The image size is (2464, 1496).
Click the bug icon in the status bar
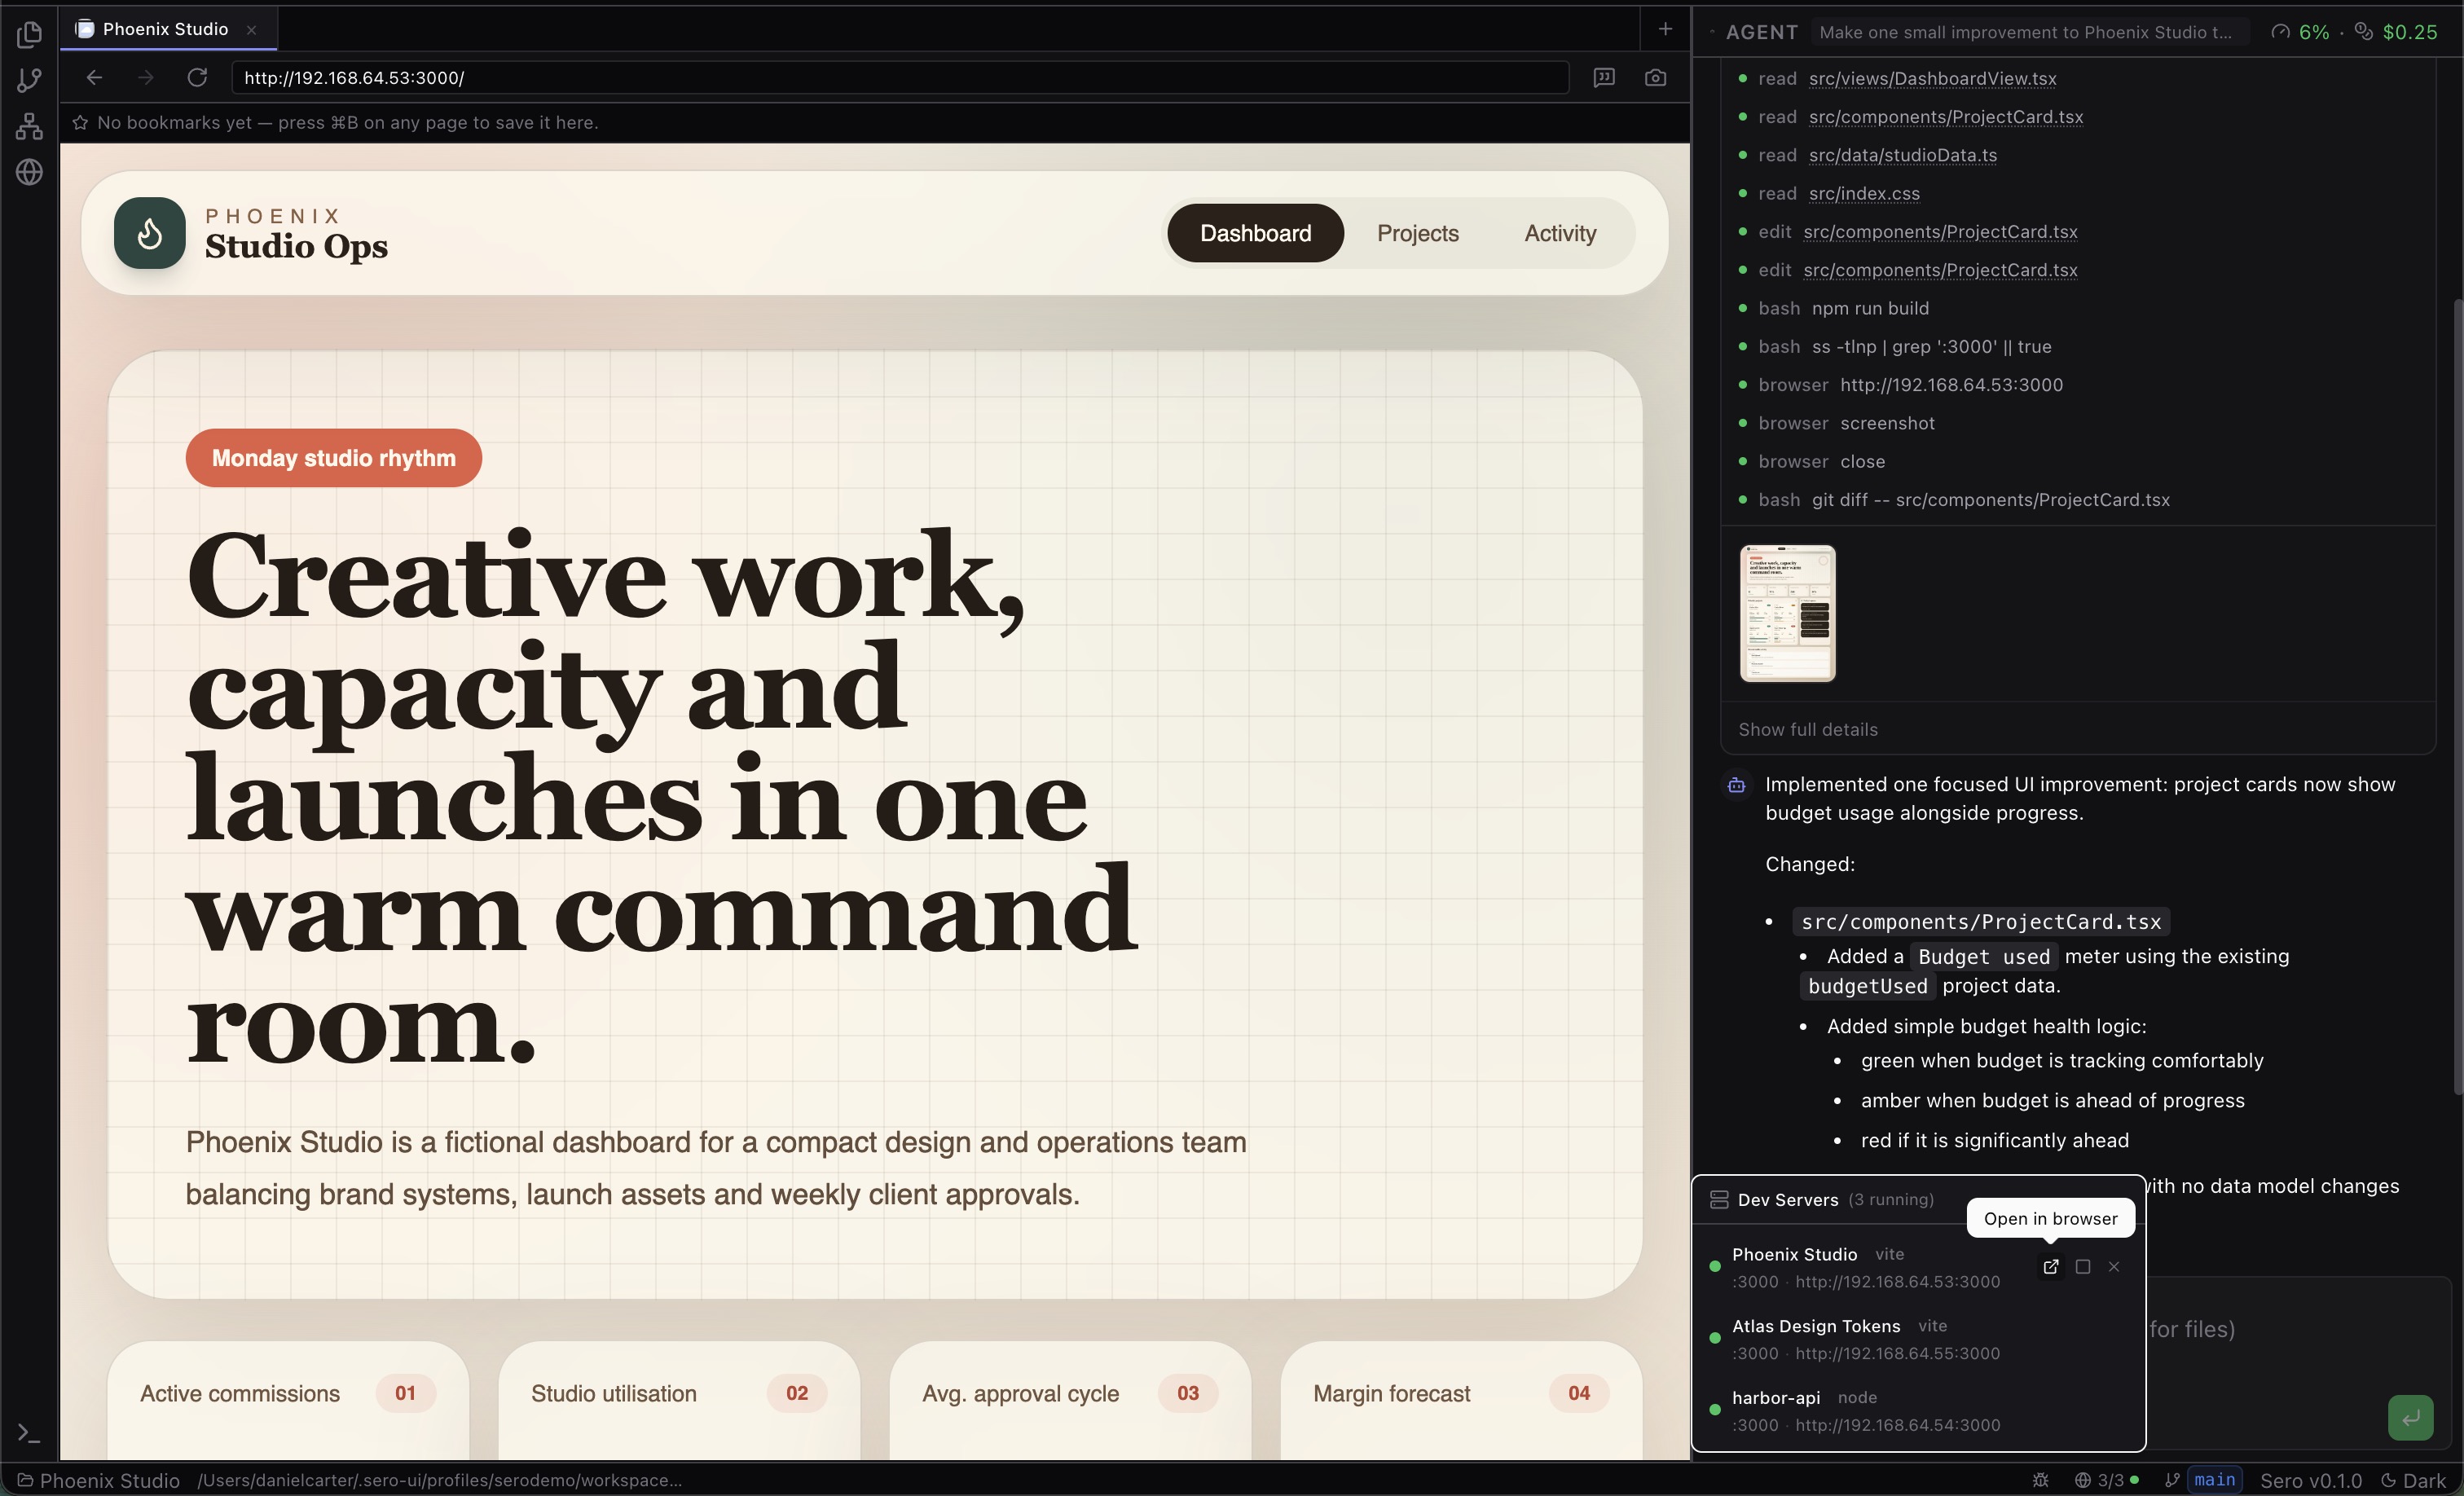[2041, 1480]
